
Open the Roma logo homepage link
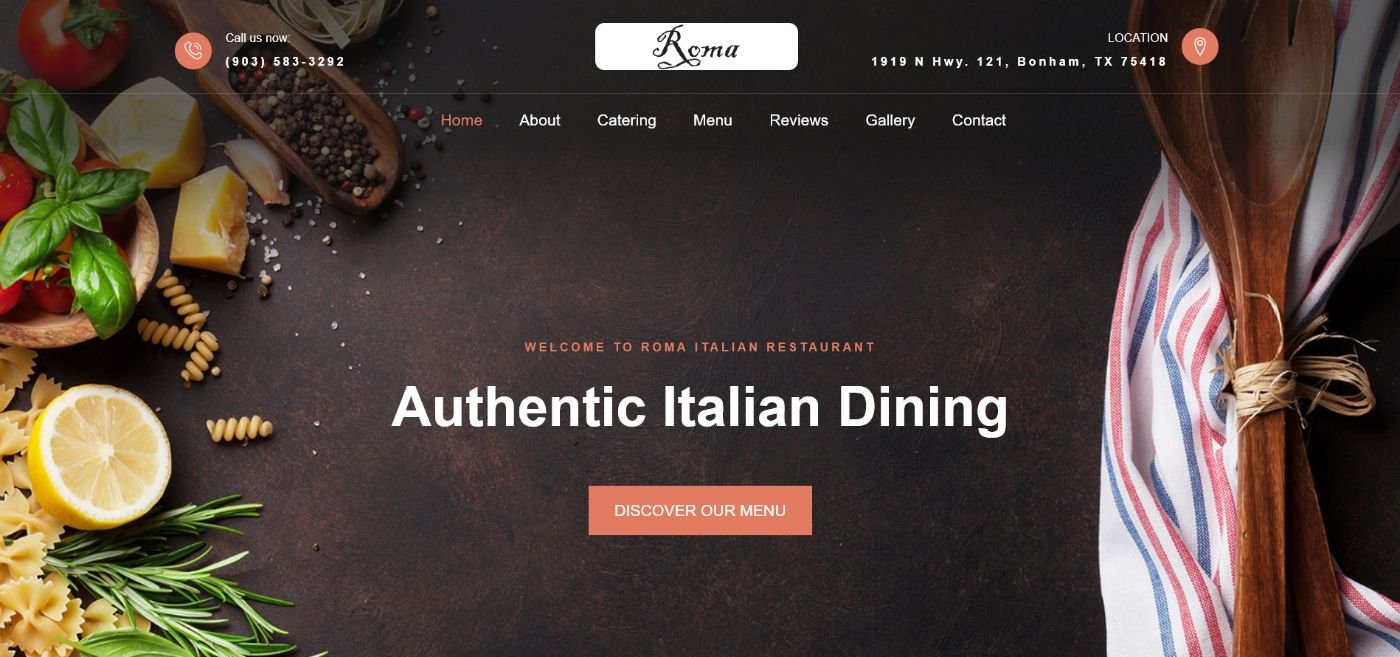[696, 47]
